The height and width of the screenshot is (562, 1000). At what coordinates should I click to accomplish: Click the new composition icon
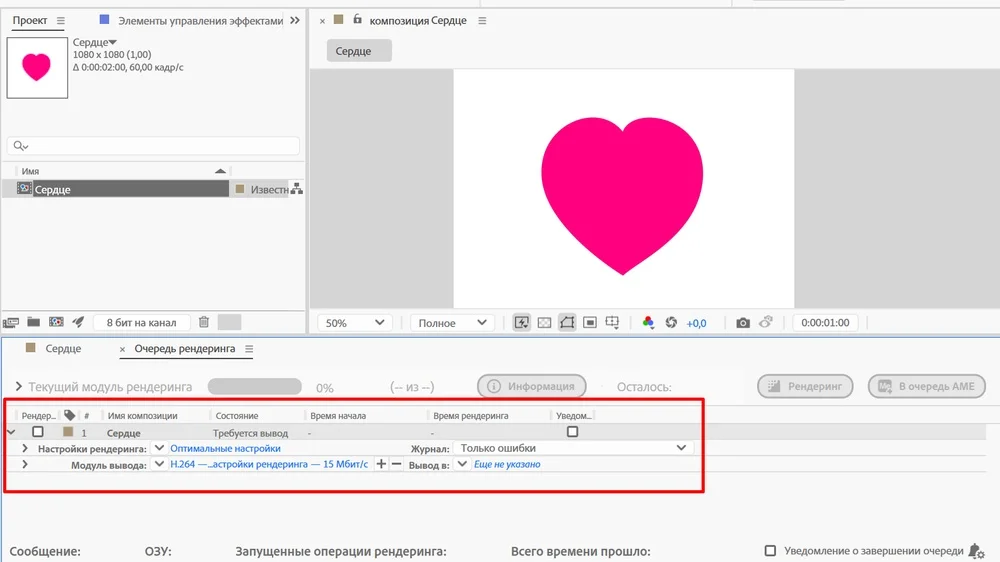pyautogui.click(x=56, y=322)
